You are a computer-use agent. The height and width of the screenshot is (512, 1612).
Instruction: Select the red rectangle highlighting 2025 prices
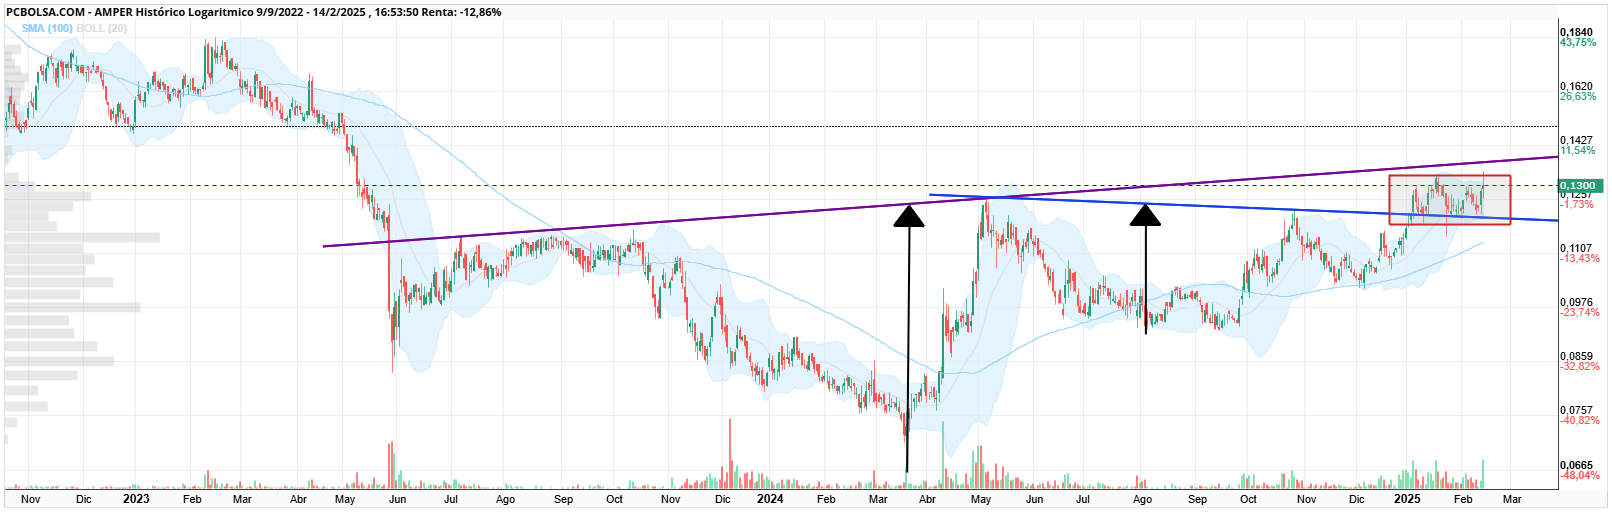1450,200
